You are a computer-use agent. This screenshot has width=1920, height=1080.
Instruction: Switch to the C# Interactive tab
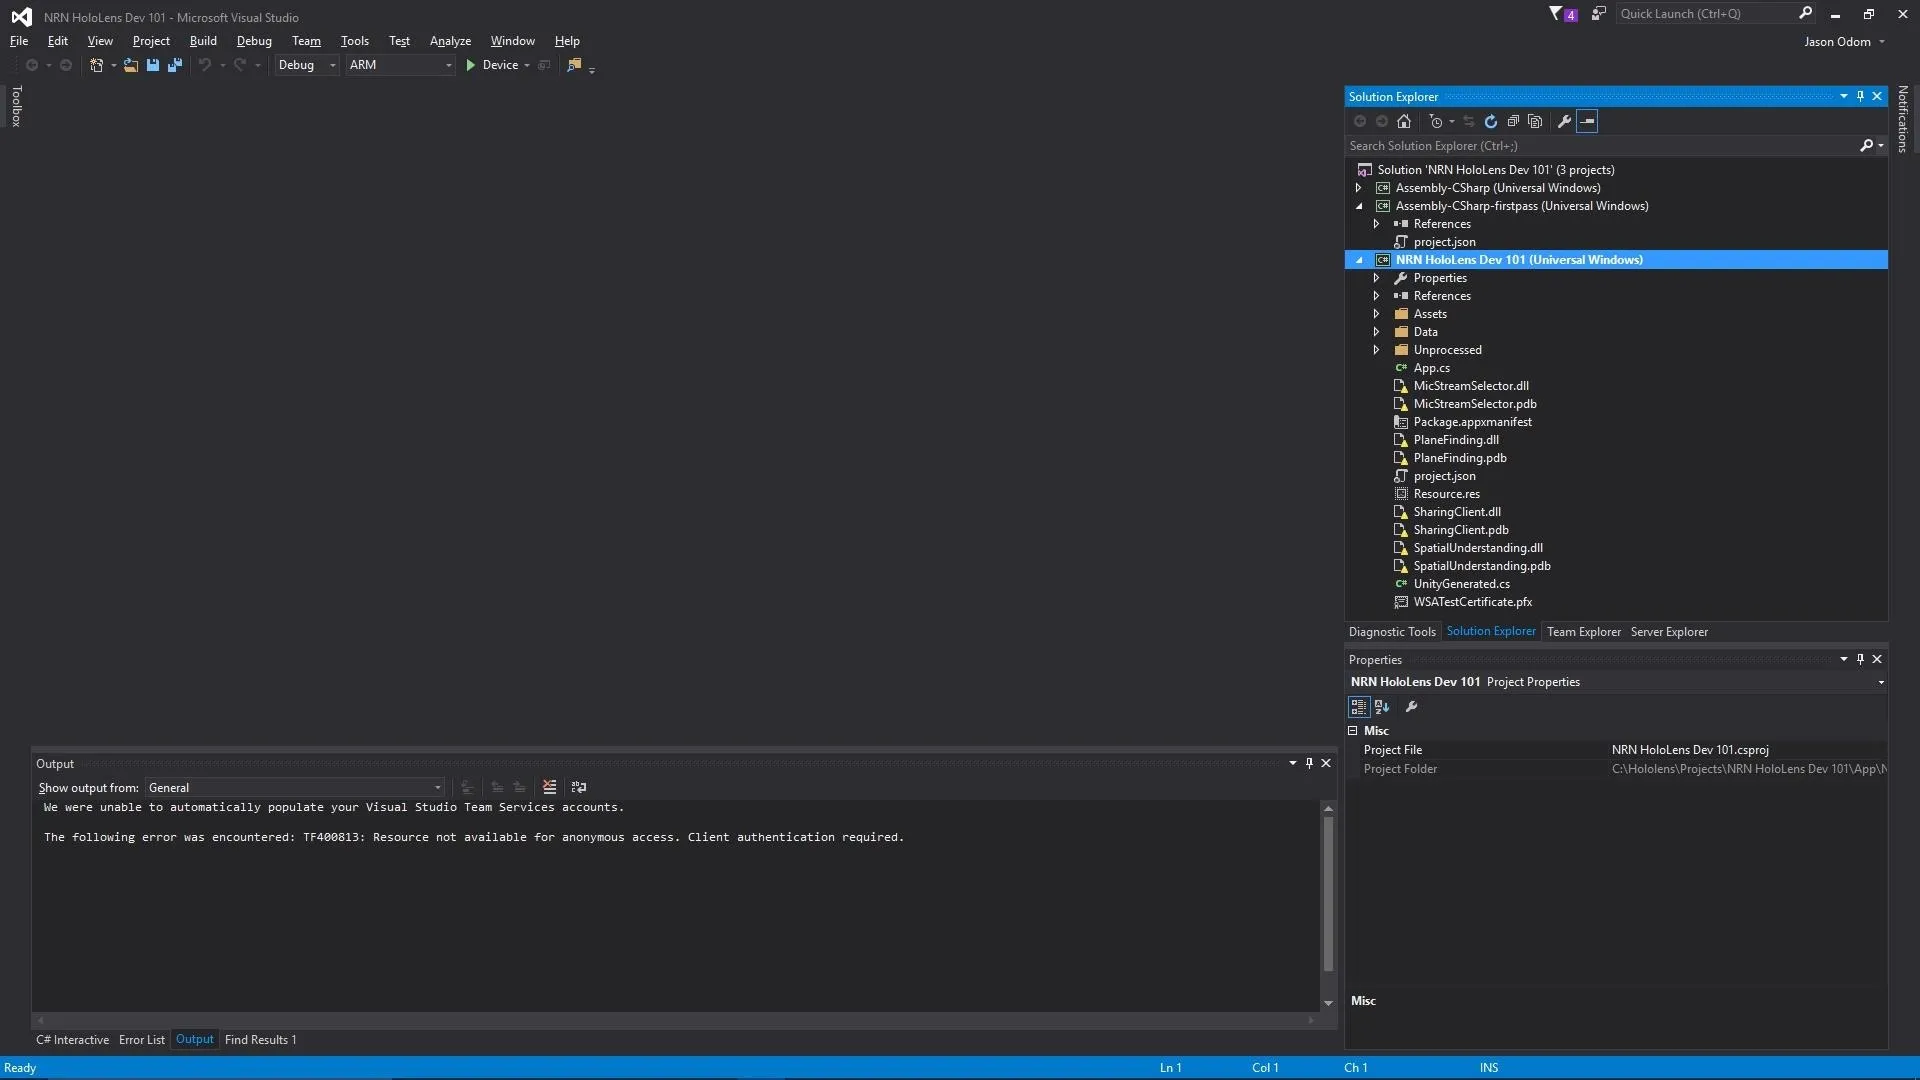(72, 1040)
